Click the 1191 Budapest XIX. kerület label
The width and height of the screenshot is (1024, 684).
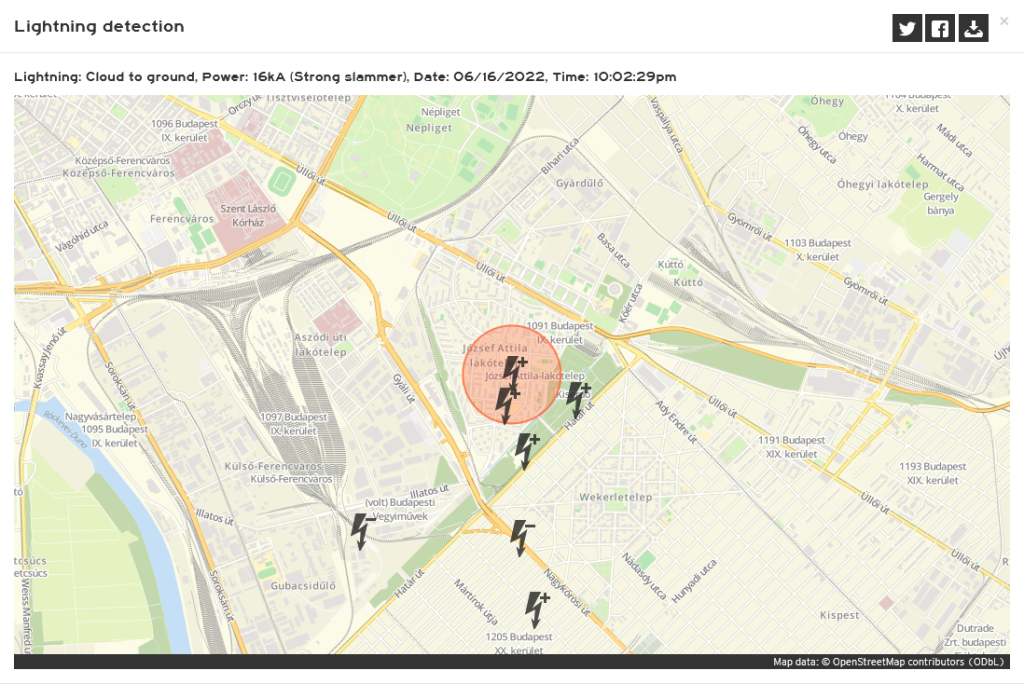click(x=790, y=446)
